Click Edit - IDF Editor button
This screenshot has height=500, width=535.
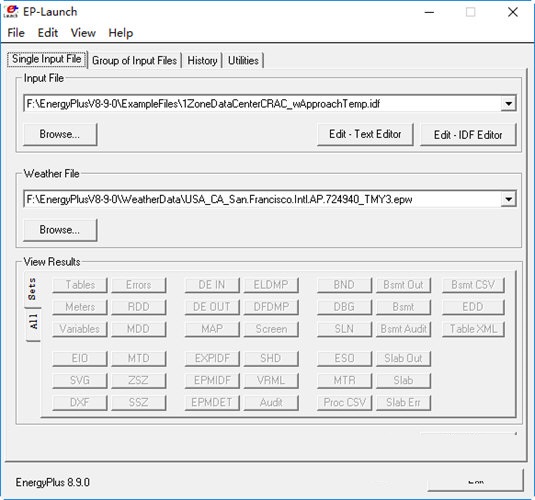pos(468,135)
